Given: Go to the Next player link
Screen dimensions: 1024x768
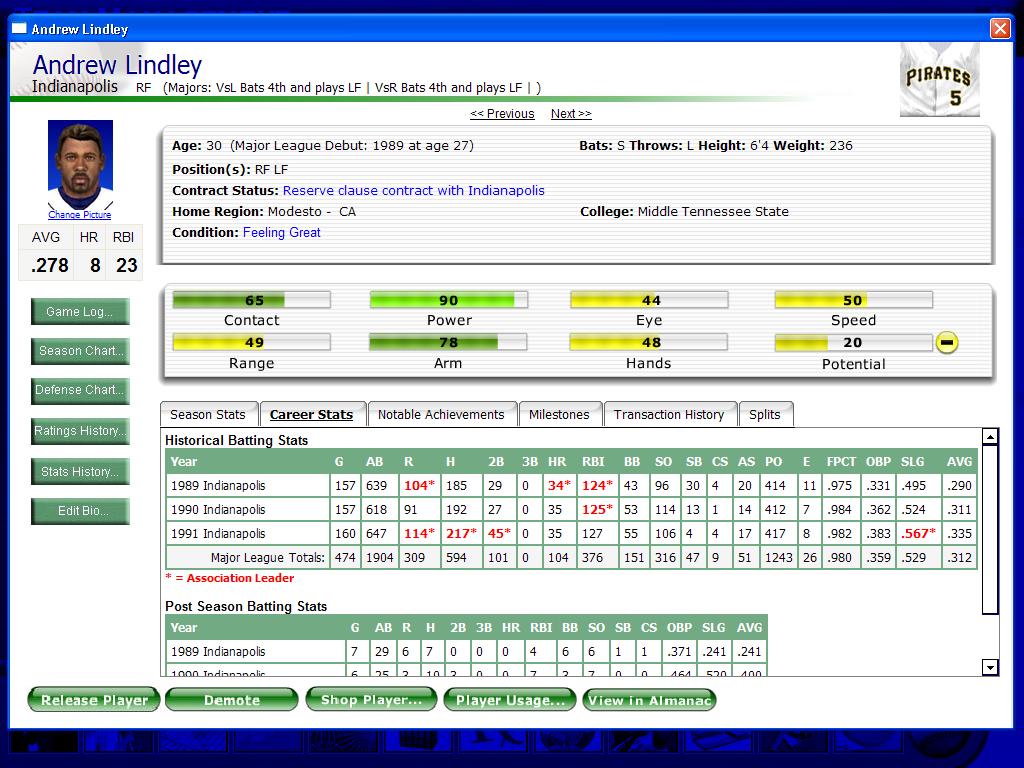Looking at the screenshot, I should tap(571, 114).
